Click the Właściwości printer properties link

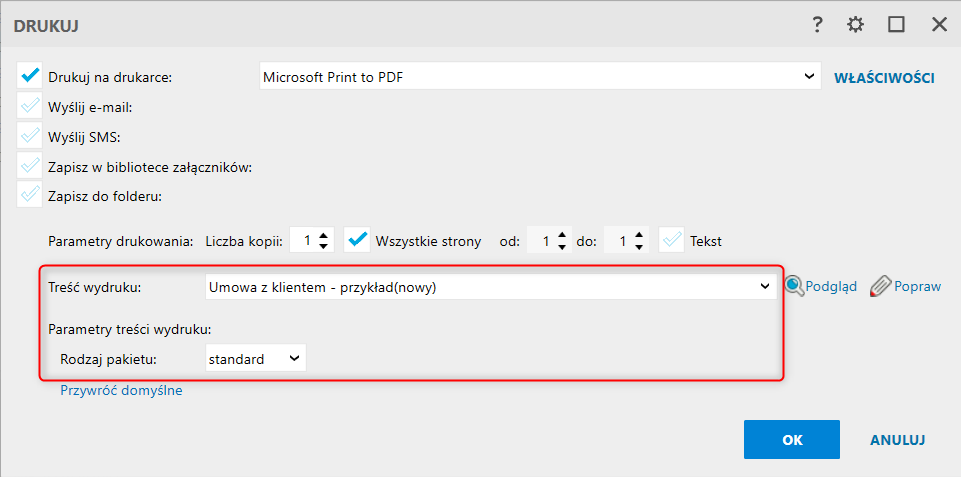coord(884,77)
